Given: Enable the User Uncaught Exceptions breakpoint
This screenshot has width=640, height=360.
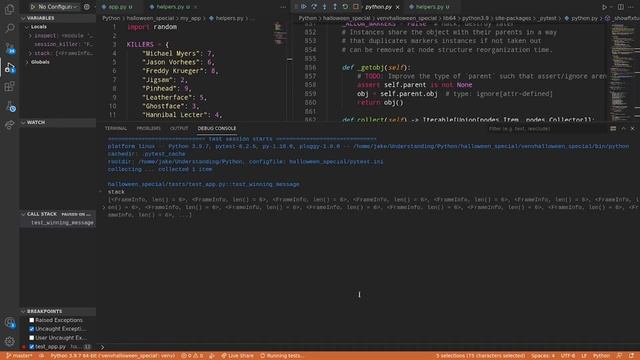Looking at the screenshot, I should click(x=32, y=338).
